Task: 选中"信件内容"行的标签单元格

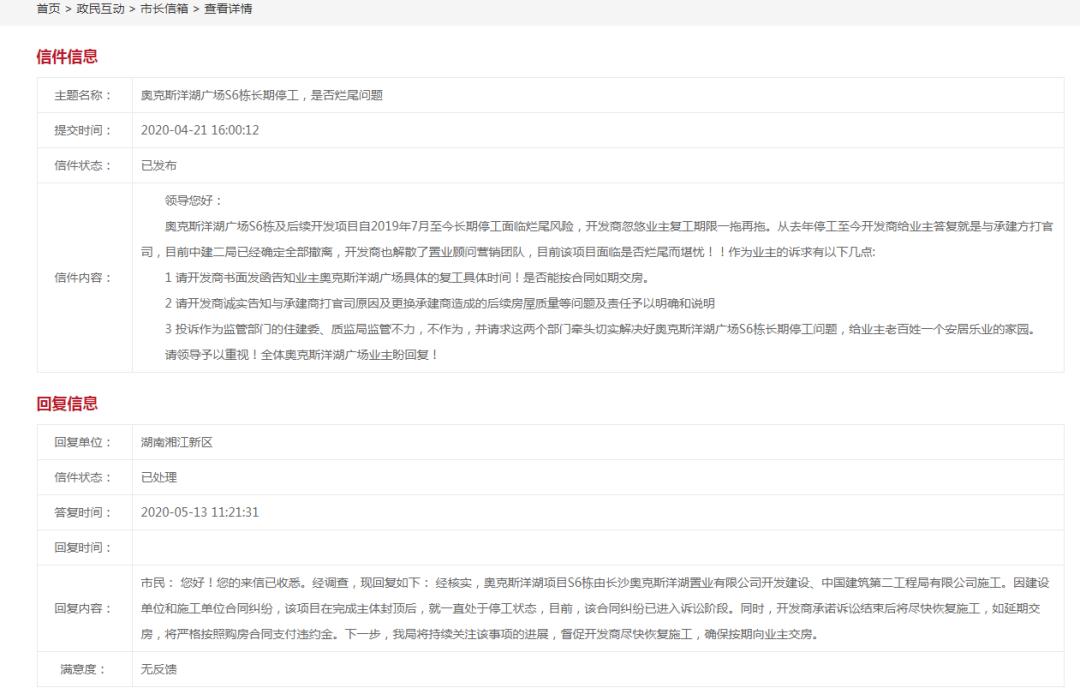Action: 86,277
